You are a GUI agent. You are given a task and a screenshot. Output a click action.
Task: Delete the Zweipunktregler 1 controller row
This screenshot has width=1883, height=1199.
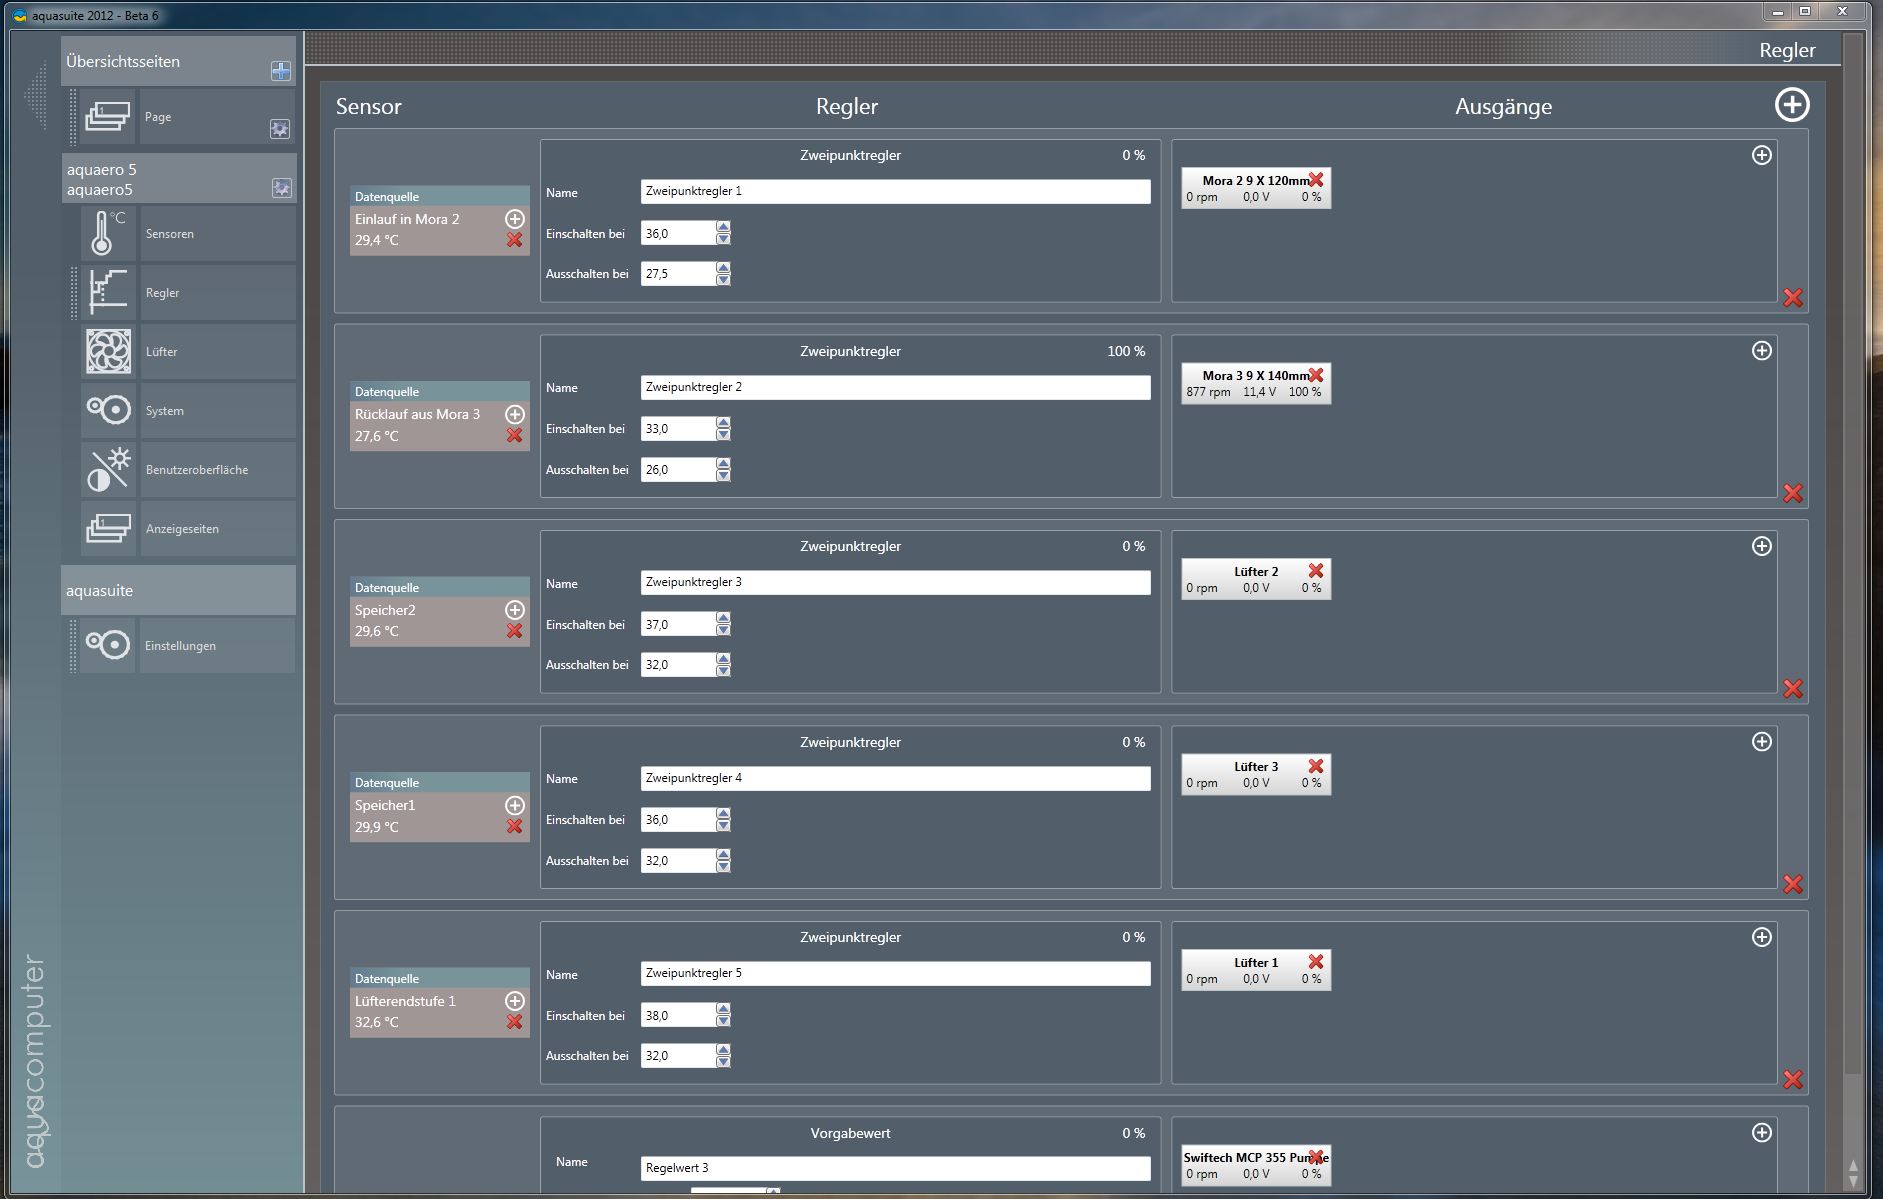point(1793,297)
